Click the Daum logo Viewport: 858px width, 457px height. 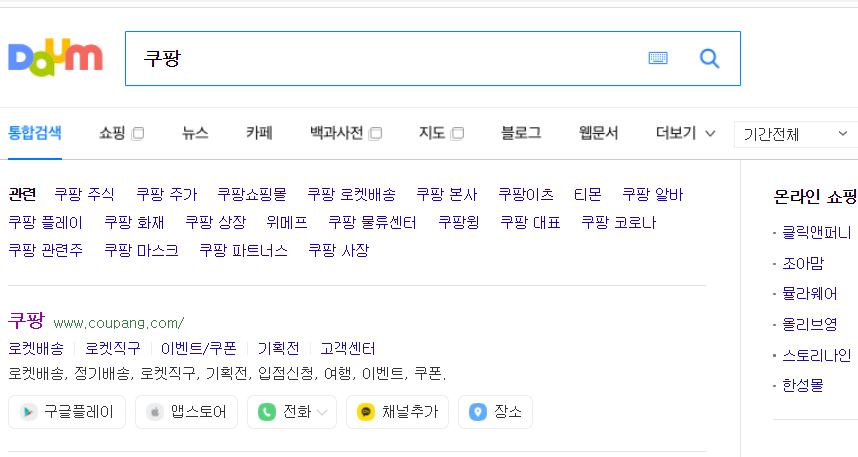(x=55, y=57)
